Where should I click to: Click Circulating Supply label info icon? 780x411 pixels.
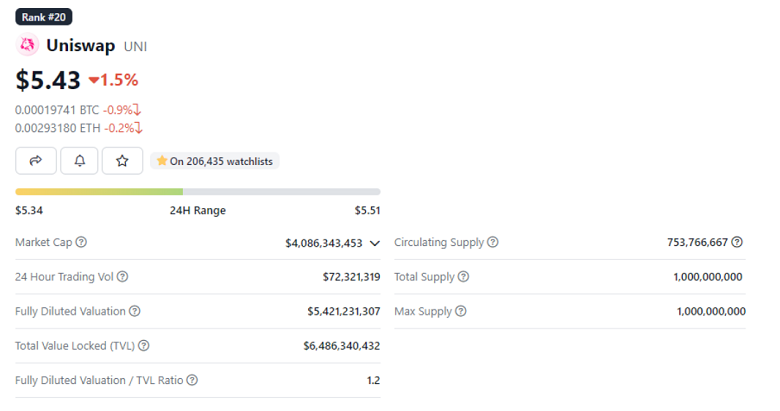[x=493, y=243]
